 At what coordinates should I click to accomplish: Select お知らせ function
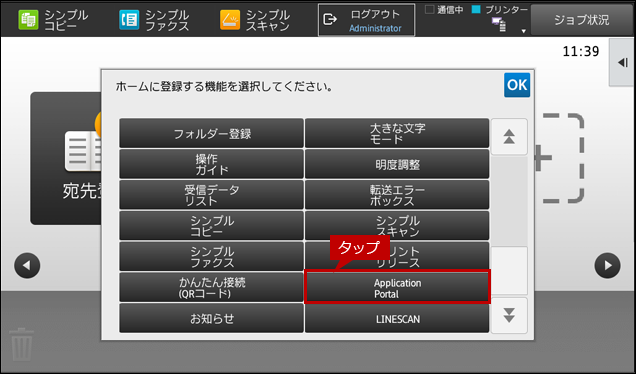[211, 318]
